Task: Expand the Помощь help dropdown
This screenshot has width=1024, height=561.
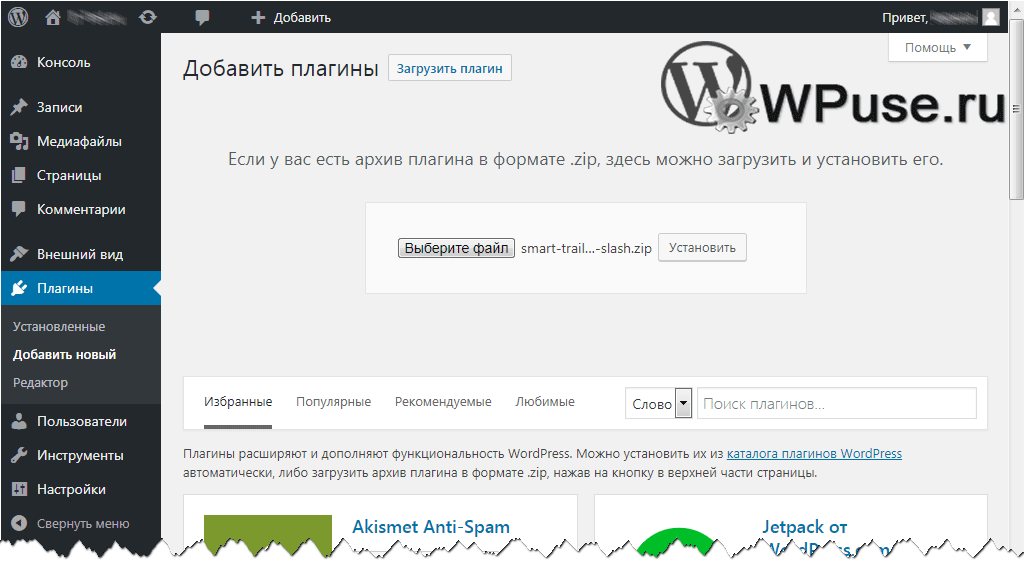Action: (x=937, y=47)
